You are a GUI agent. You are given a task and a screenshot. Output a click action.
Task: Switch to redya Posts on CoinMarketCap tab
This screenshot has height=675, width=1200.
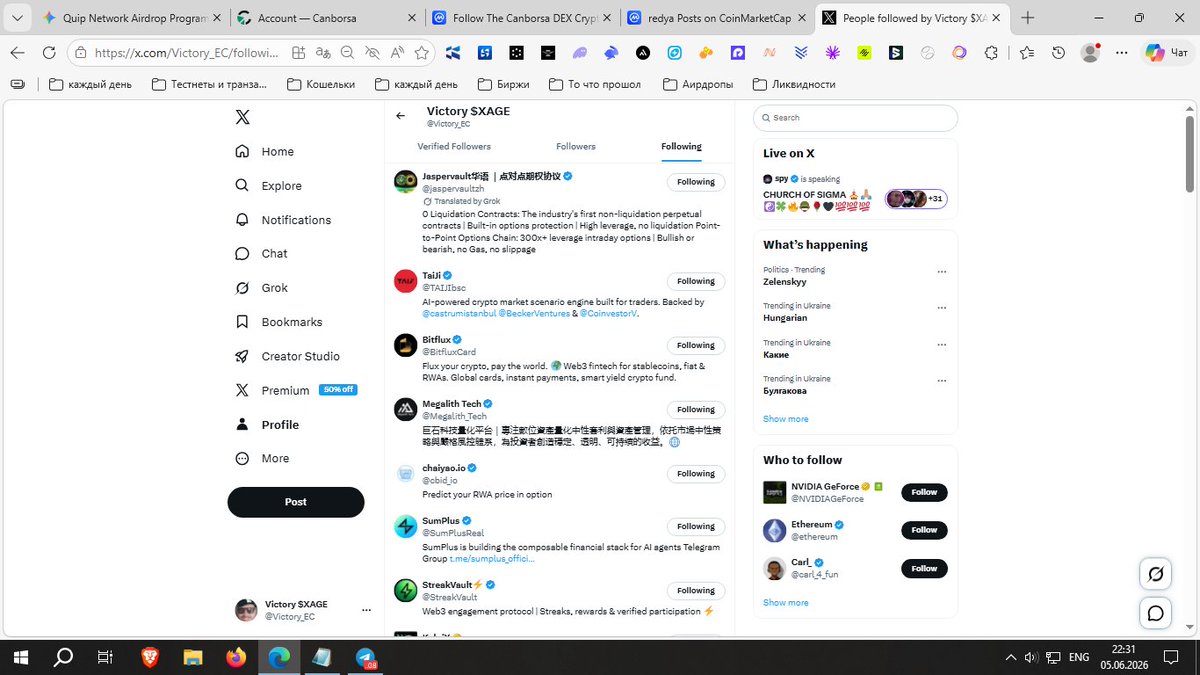[x=714, y=18]
